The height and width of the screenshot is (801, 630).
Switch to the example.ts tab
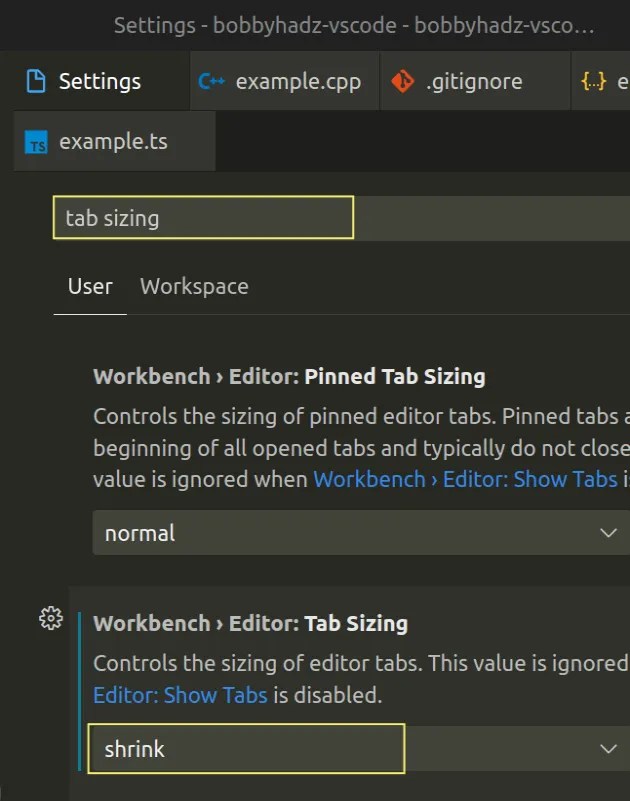(105, 141)
